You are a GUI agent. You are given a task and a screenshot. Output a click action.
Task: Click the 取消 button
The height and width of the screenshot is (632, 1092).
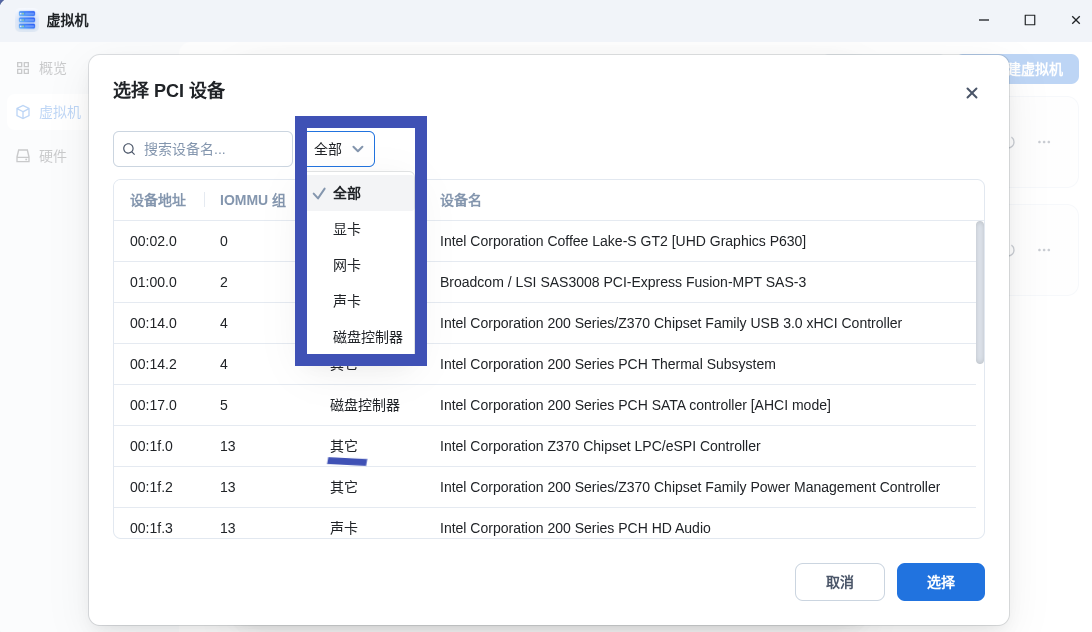839,582
